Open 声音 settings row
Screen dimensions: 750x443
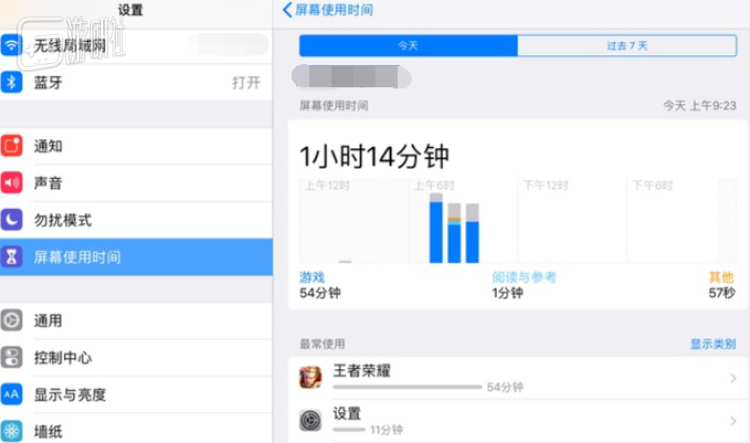click(x=136, y=183)
